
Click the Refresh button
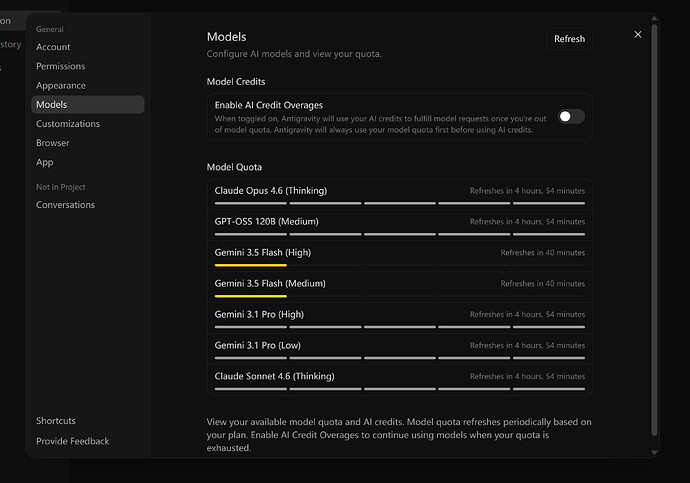tap(569, 39)
